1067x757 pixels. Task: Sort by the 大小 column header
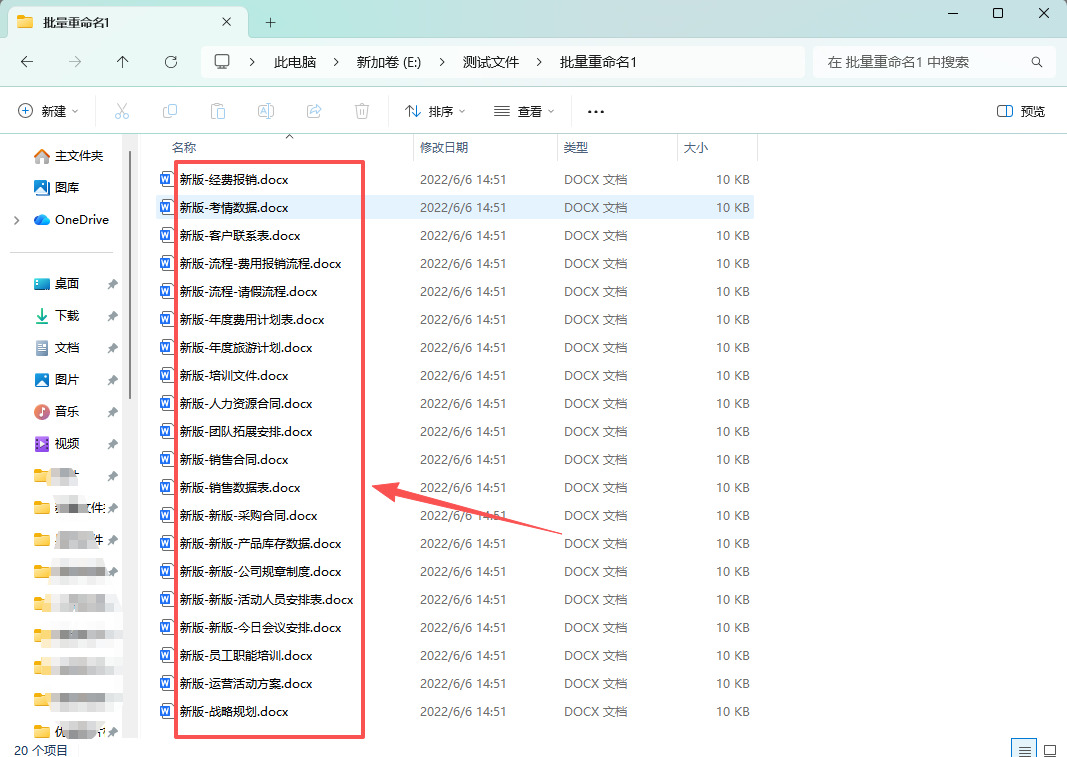pyautogui.click(x=695, y=147)
